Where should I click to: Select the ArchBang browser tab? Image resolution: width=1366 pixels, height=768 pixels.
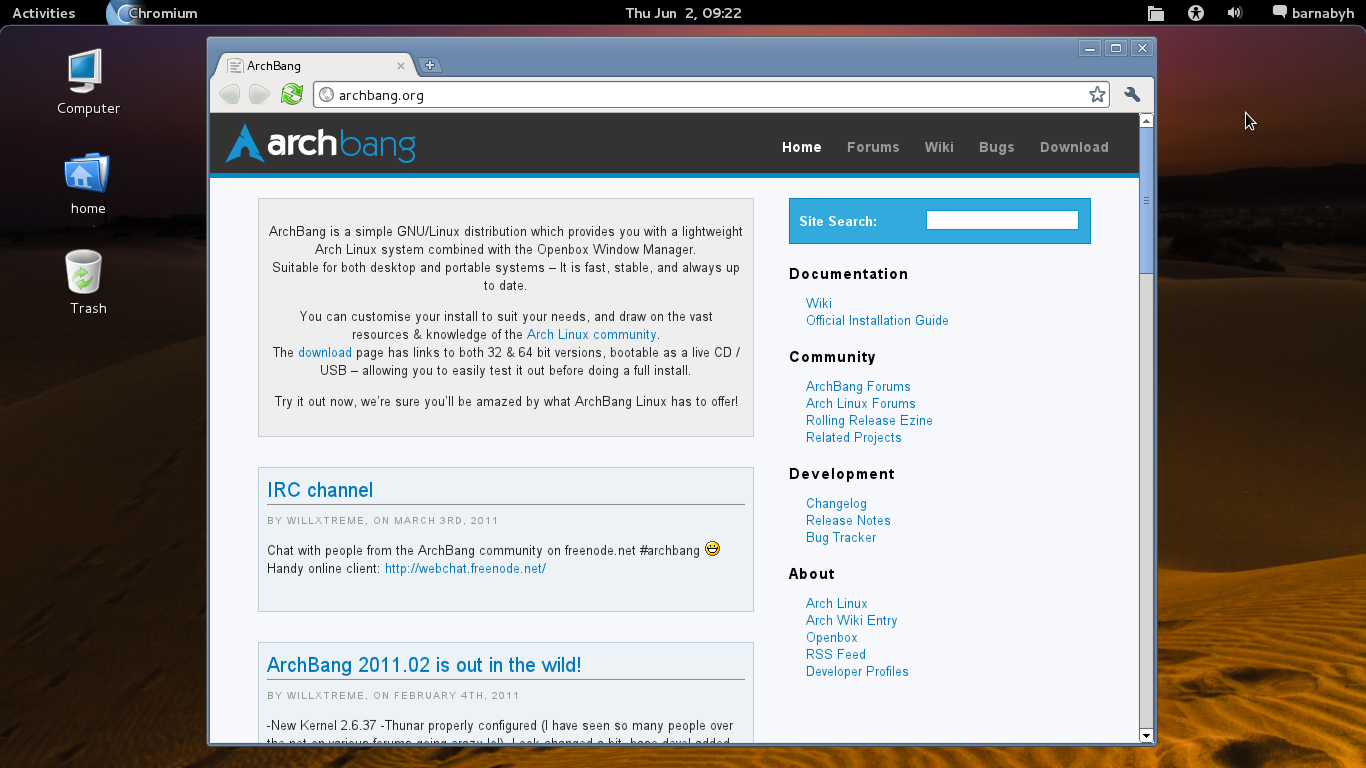point(313,66)
